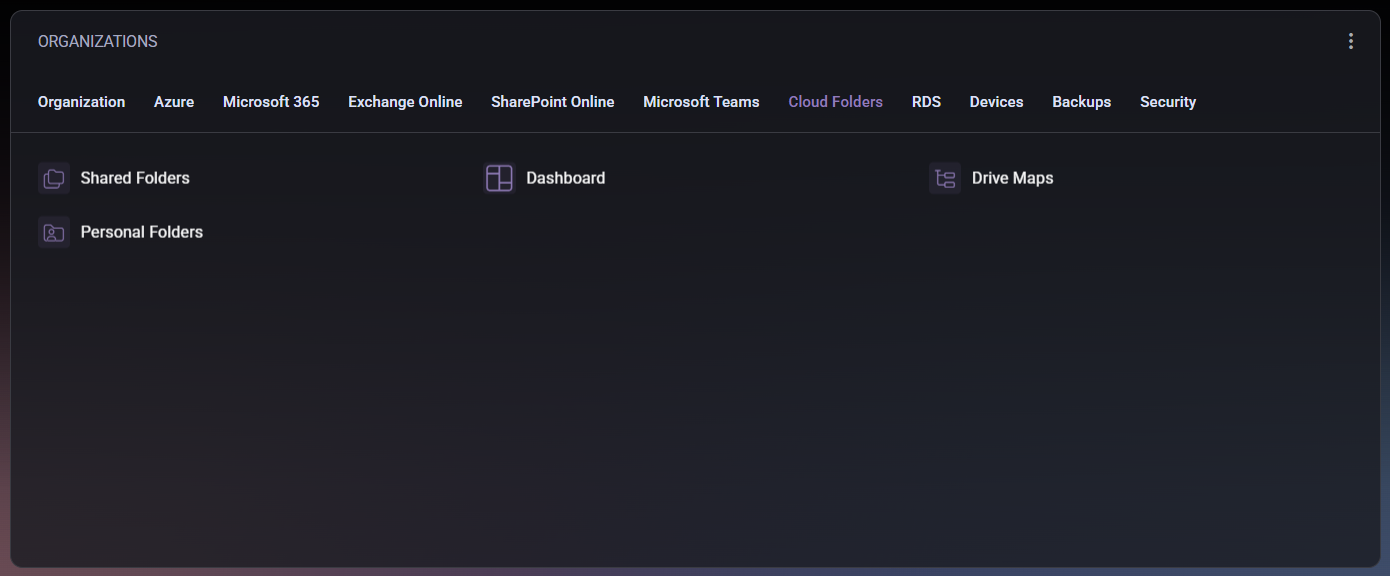Switch to the Organization tab
1390x576 pixels.
[x=81, y=102]
